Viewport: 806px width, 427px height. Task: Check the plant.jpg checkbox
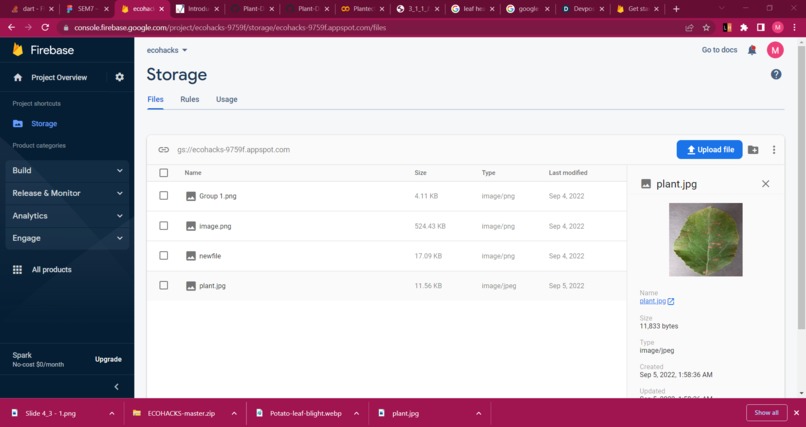click(x=163, y=285)
